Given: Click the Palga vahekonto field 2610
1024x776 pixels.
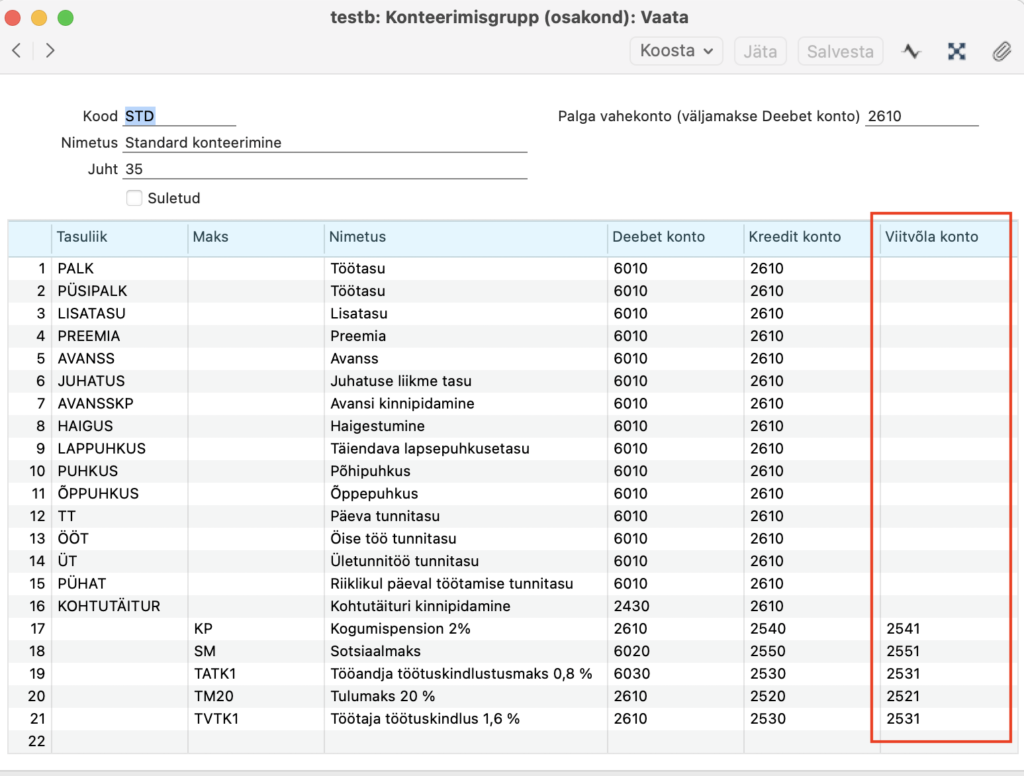Looking at the screenshot, I should pyautogui.click(x=921, y=116).
